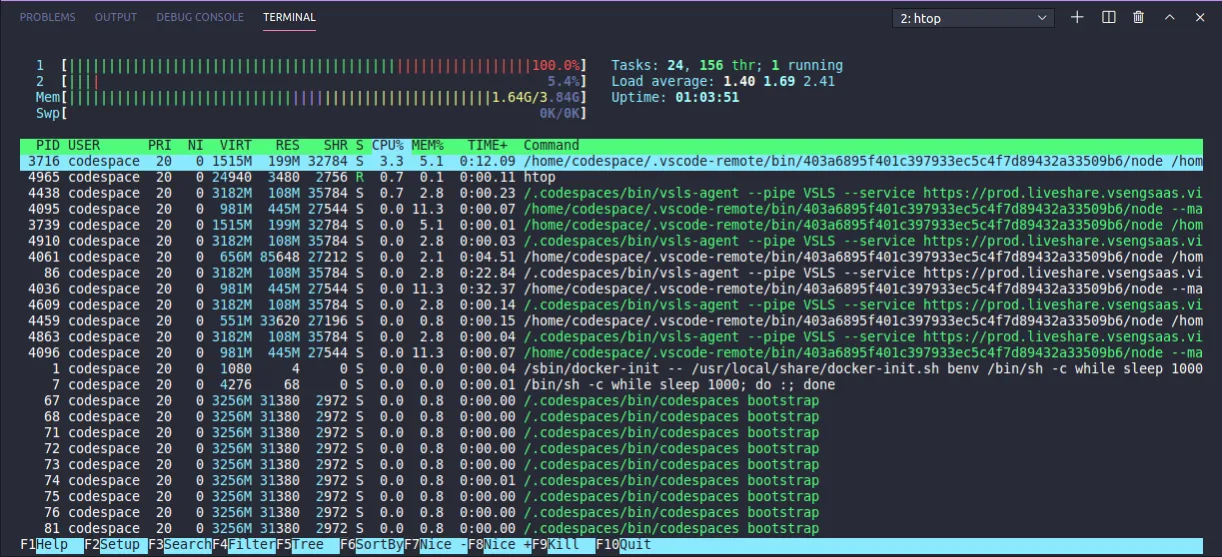Sort by the CPU% column header
Screen dimensions: 1222x557
coord(388,145)
